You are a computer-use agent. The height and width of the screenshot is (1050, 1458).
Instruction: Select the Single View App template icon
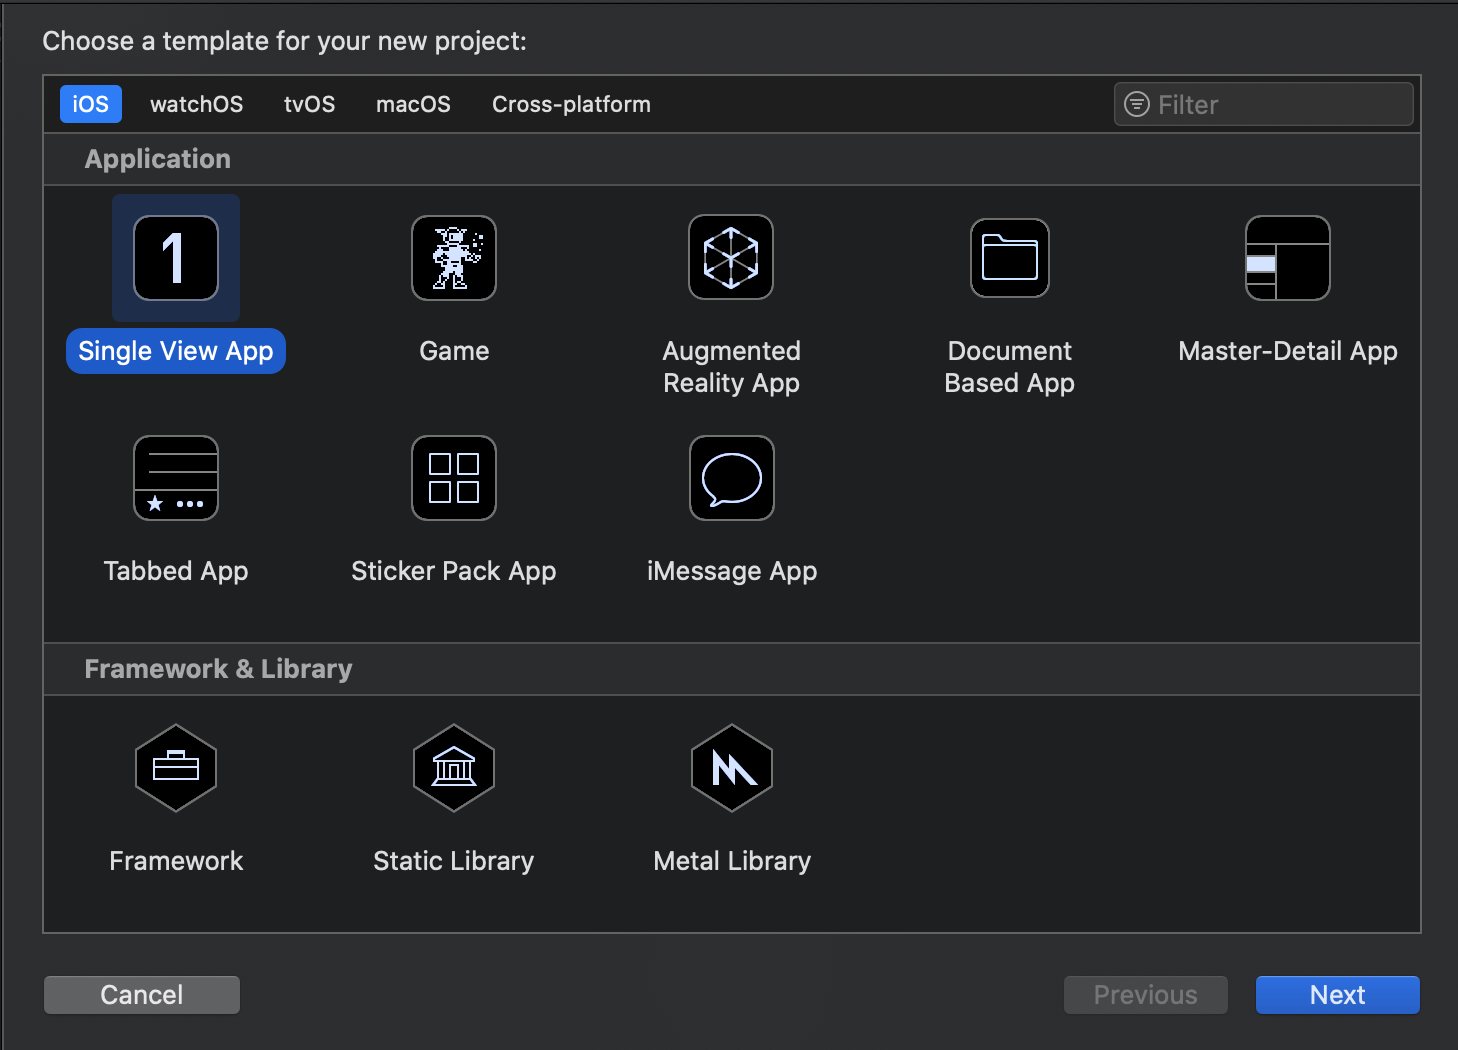(x=176, y=258)
